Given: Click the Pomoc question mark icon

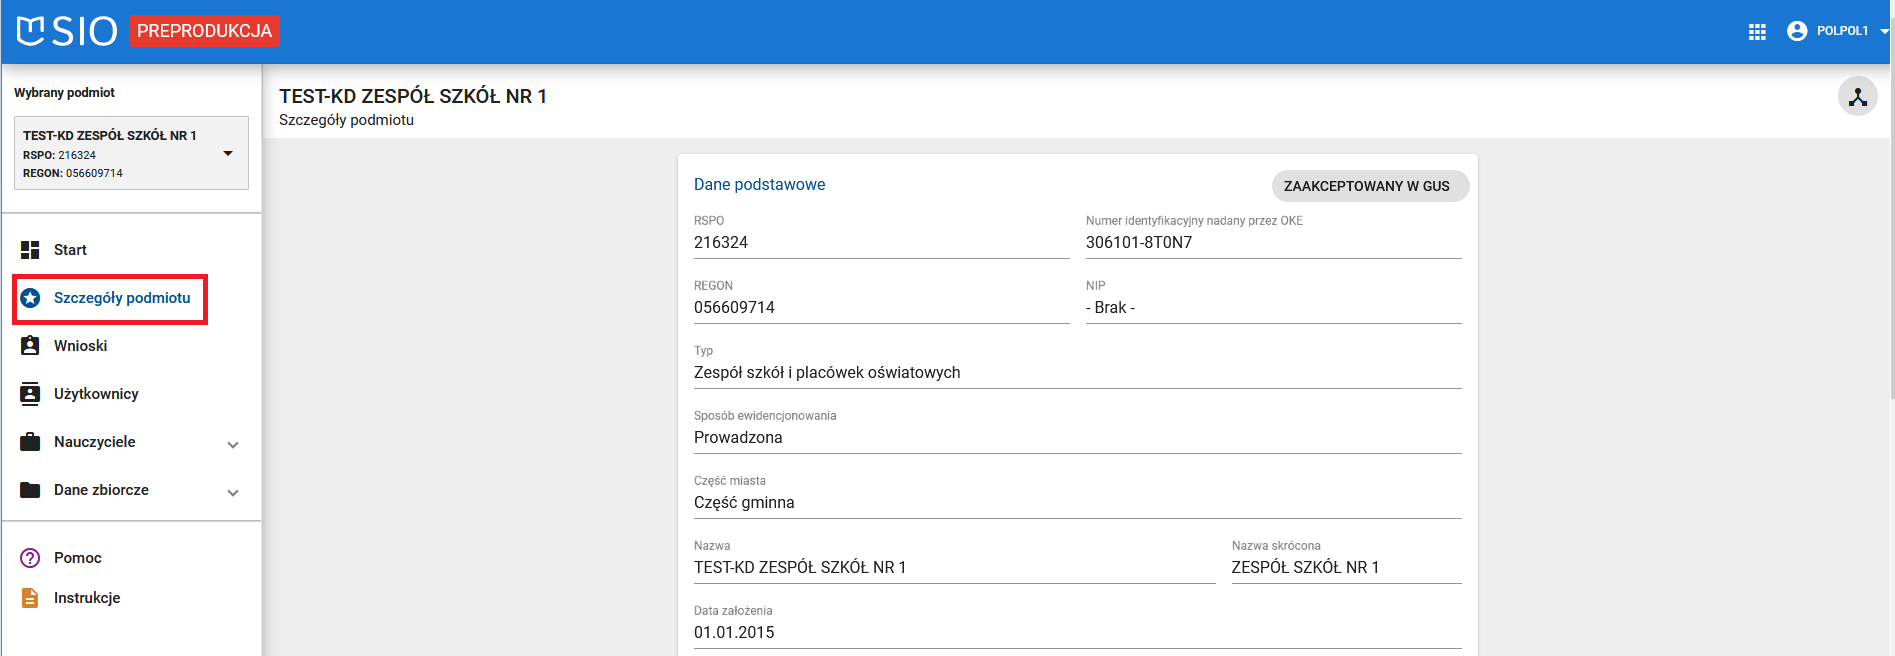Looking at the screenshot, I should [30, 558].
